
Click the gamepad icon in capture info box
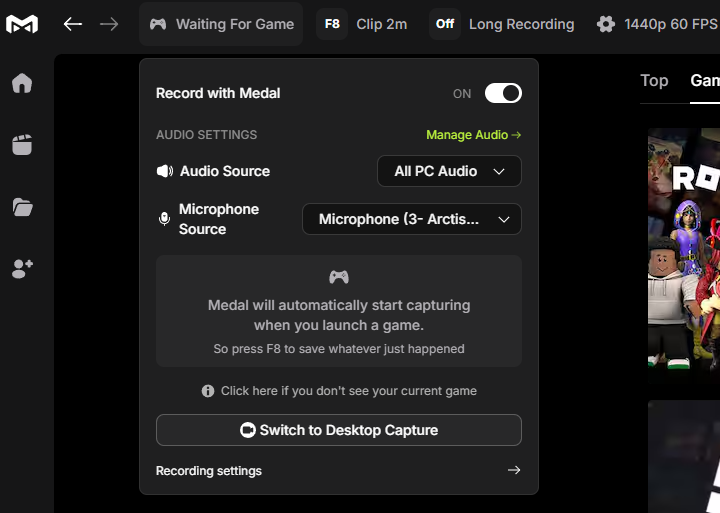[x=339, y=277]
